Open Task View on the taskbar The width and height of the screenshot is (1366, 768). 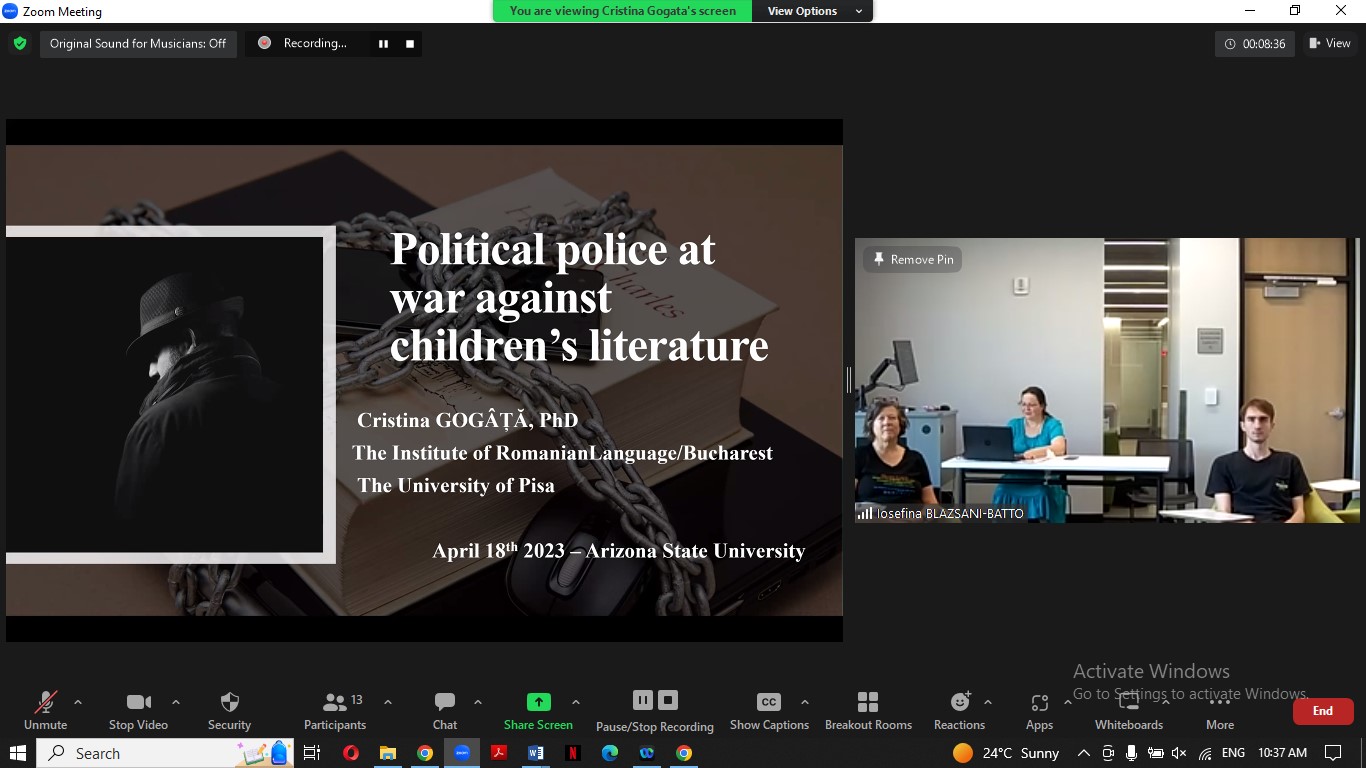click(311, 753)
